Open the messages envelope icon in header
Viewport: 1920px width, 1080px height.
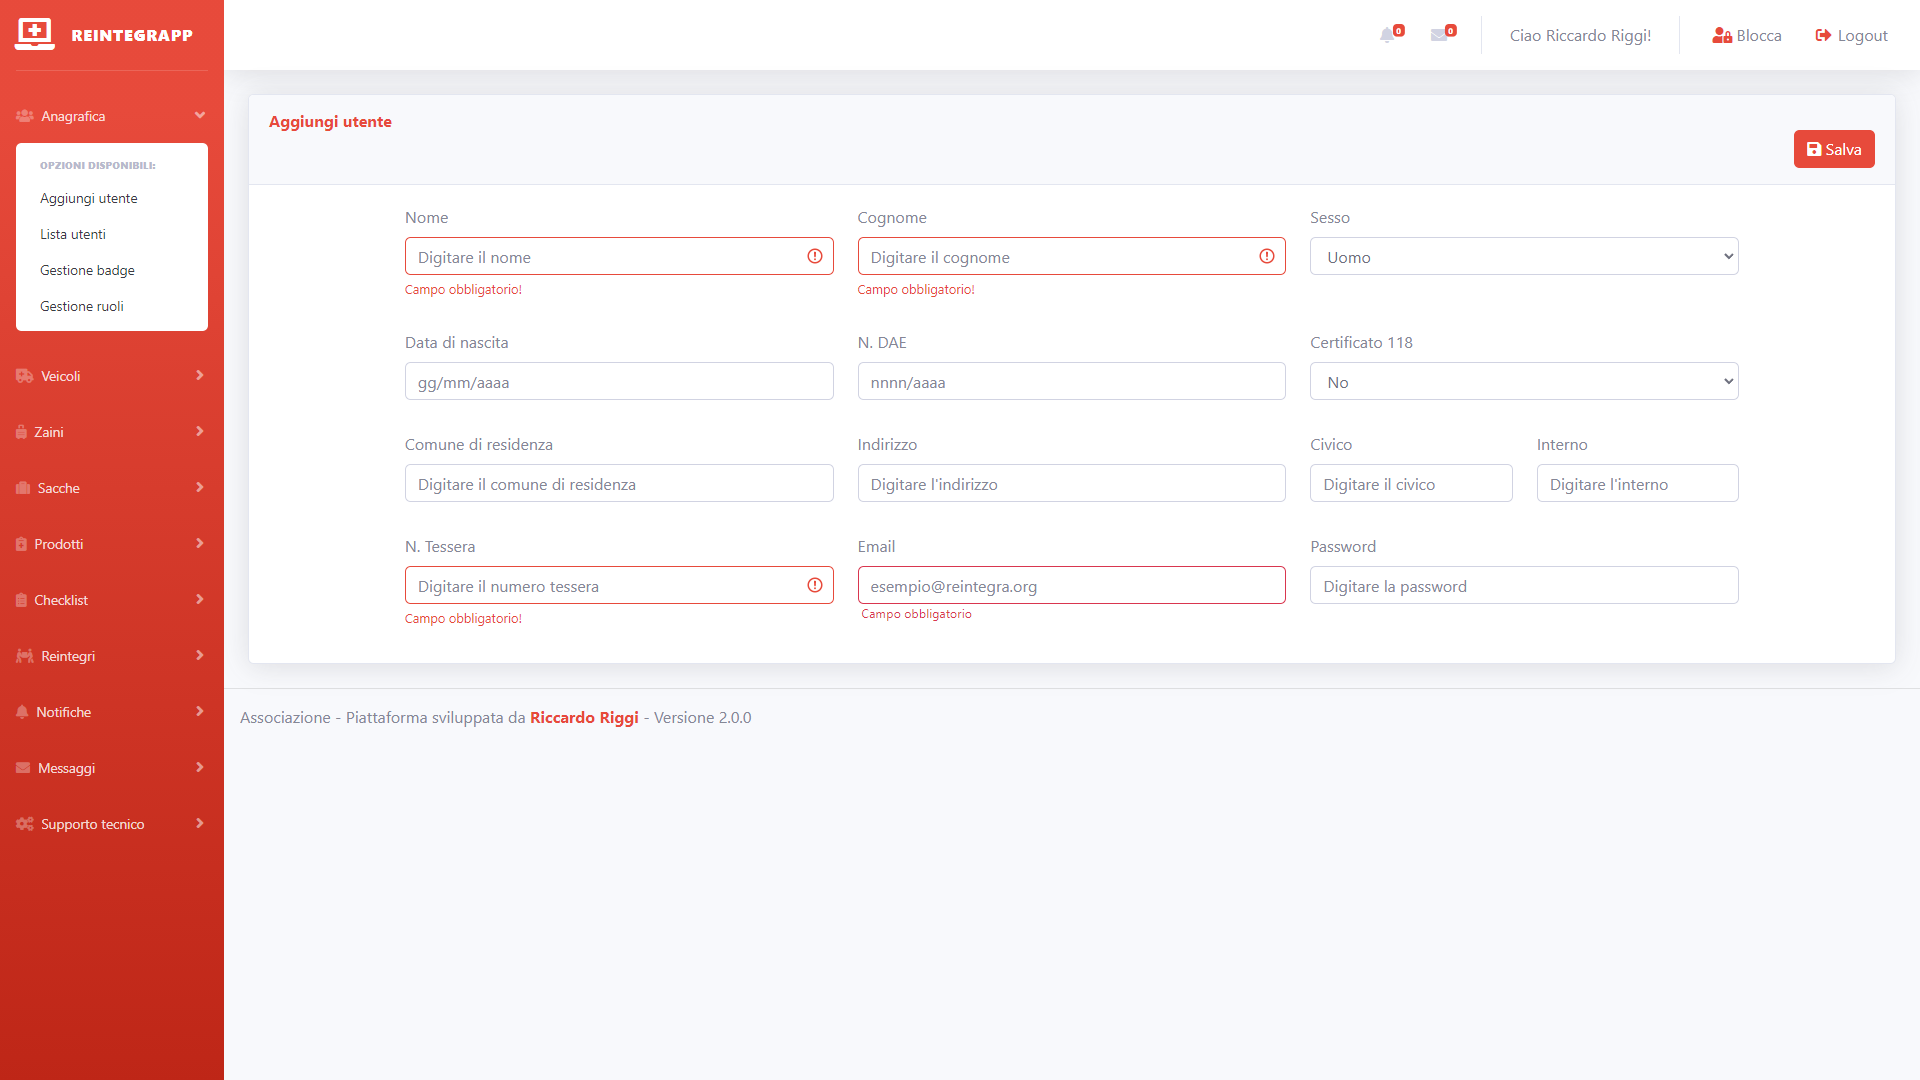[1439, 35]
